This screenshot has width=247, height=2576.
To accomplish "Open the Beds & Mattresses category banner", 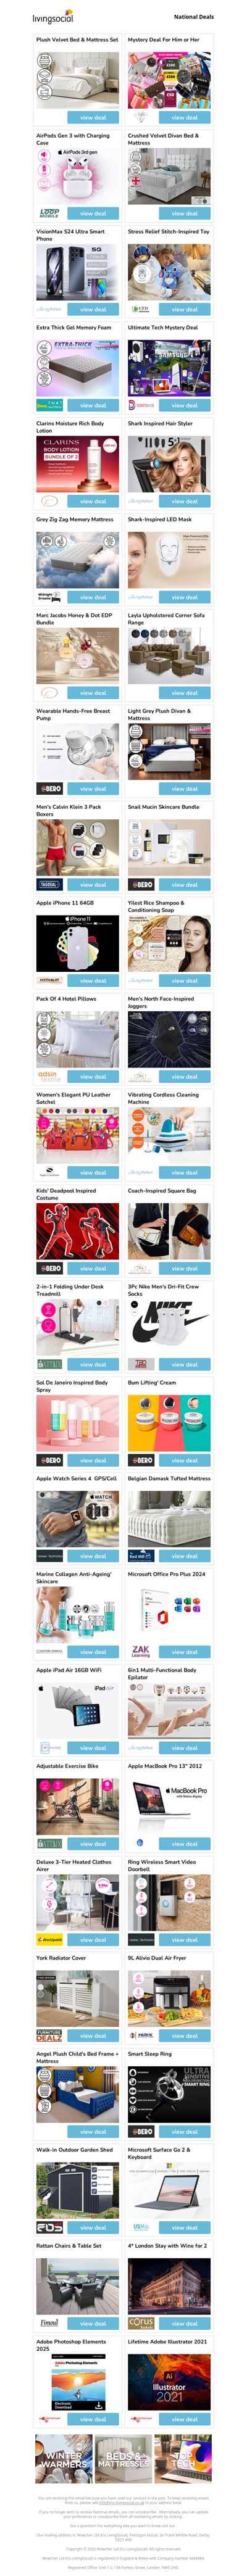I will (123, 2459).
